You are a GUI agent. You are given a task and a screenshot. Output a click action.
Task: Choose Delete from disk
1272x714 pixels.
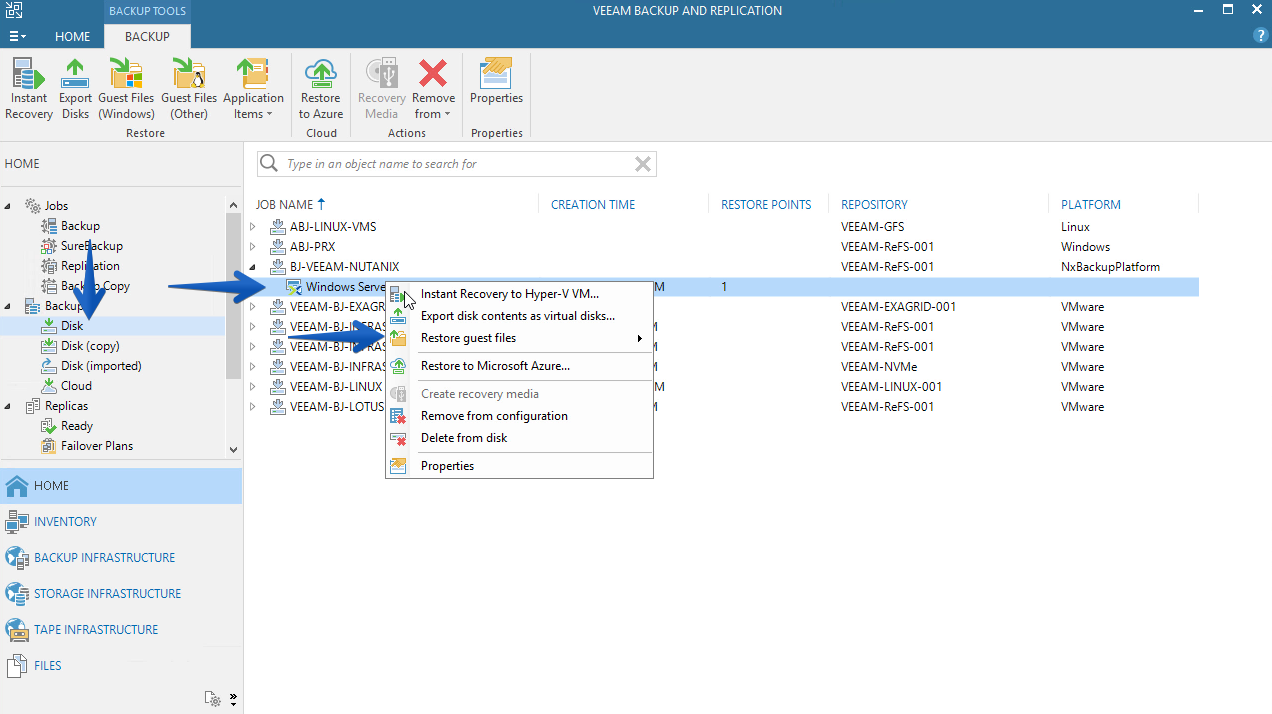[519, 438]
